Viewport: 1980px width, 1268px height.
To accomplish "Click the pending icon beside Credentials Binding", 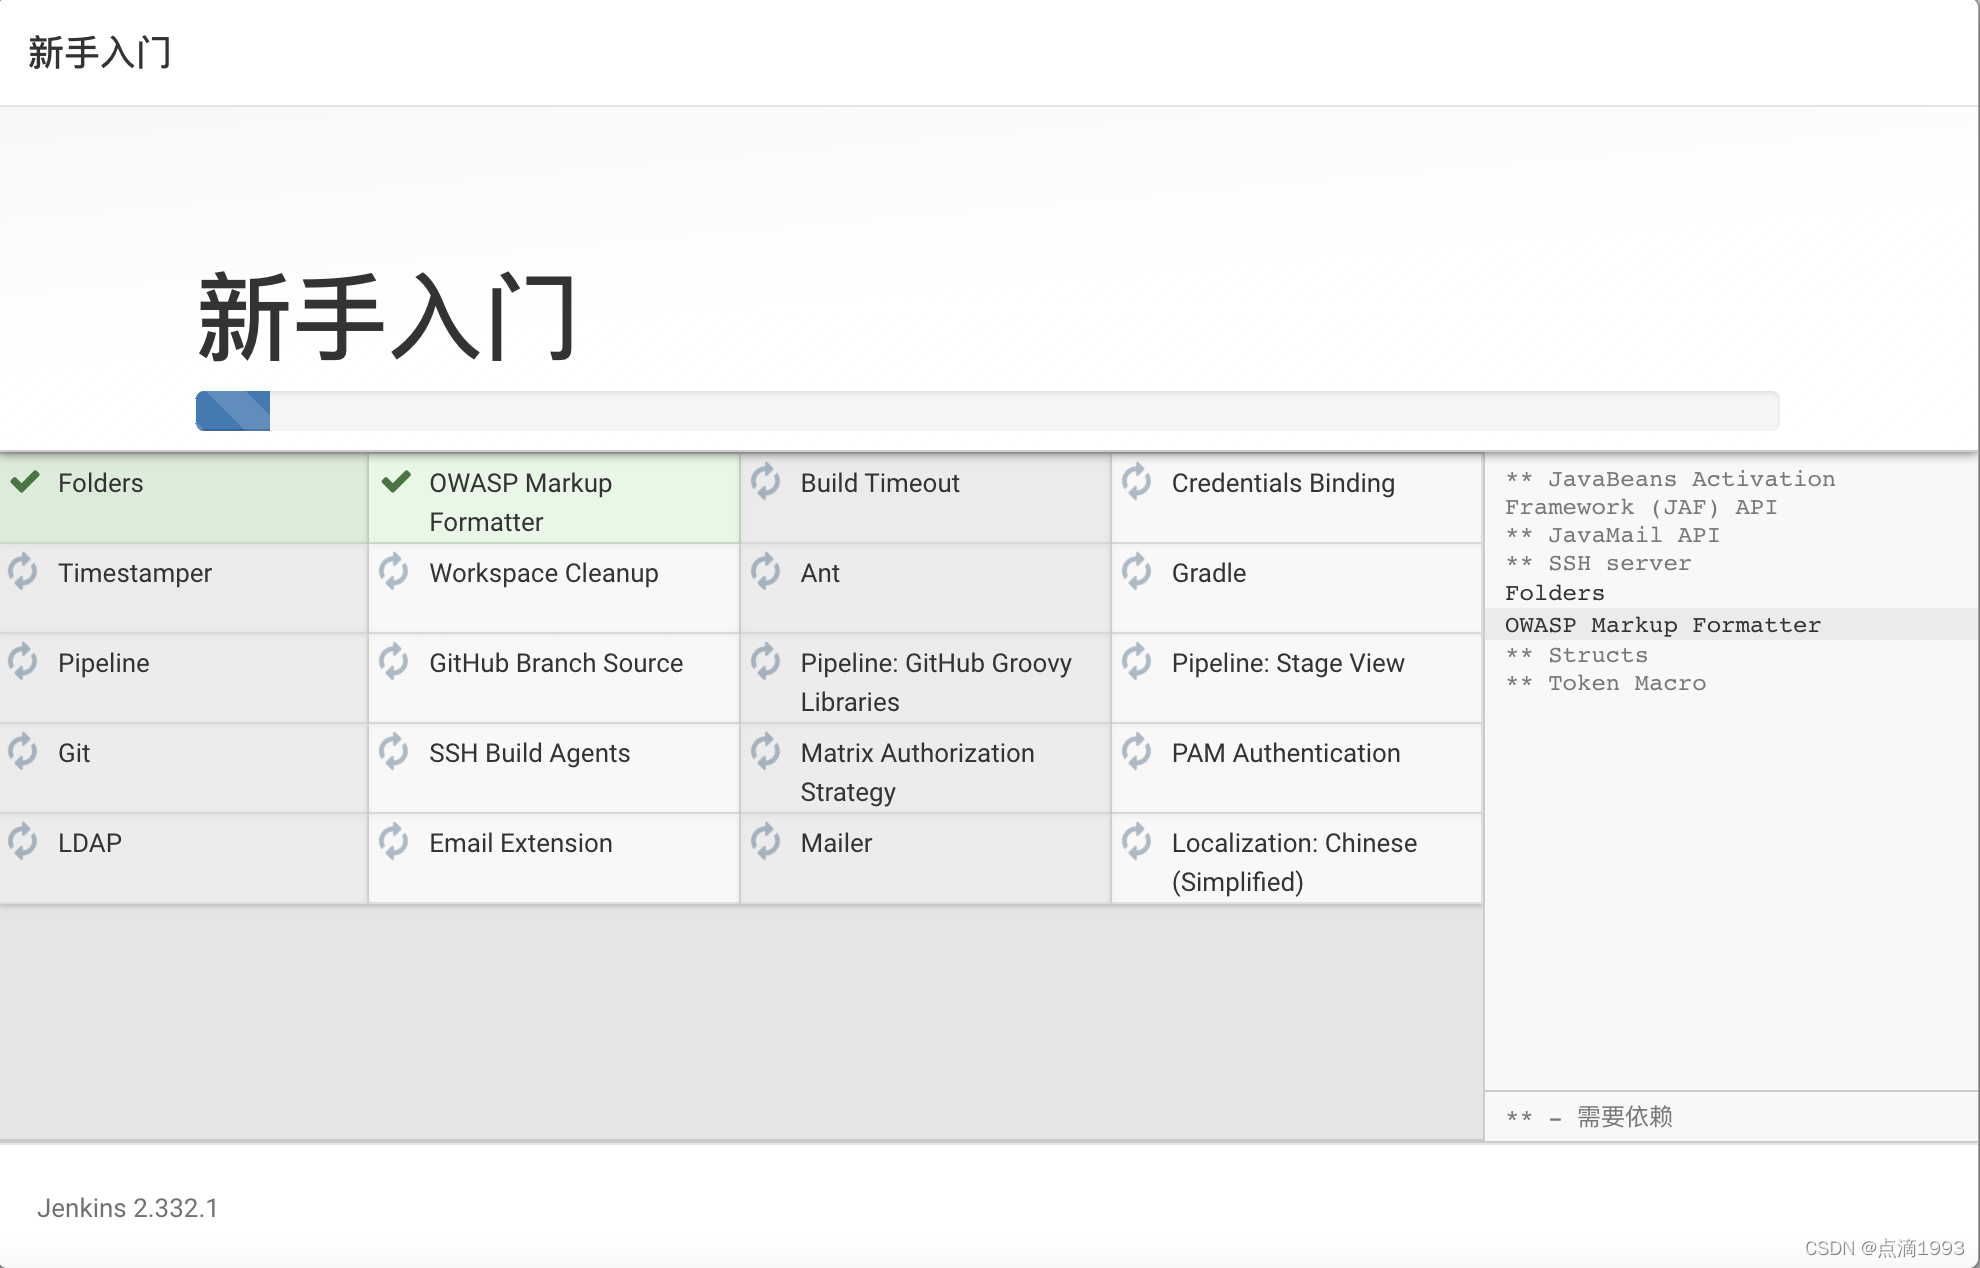I will click(1137, 481).
